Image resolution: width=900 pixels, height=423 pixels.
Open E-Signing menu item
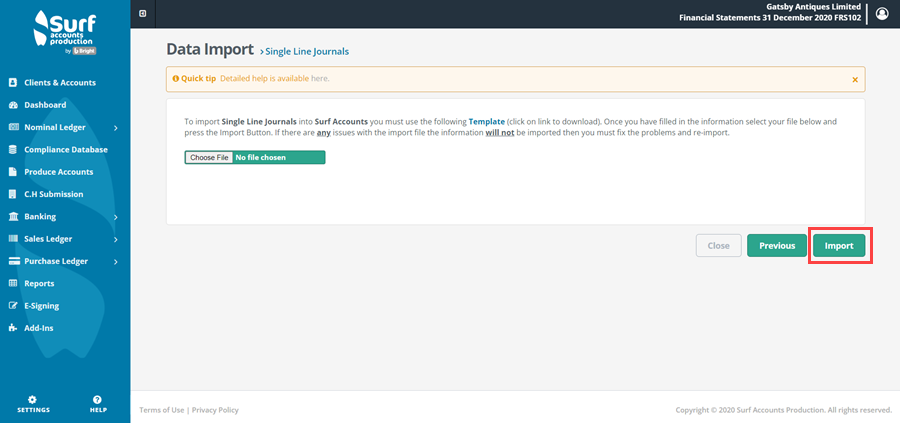[x=41, y=306]
